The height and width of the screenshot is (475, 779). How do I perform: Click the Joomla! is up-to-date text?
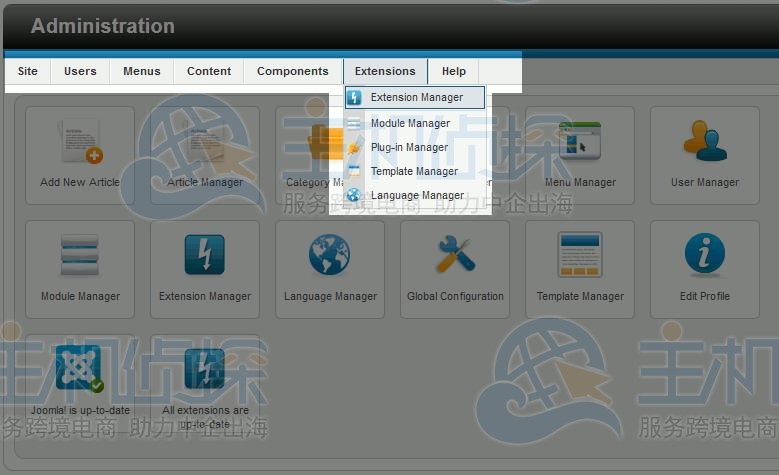coord(80,410)
